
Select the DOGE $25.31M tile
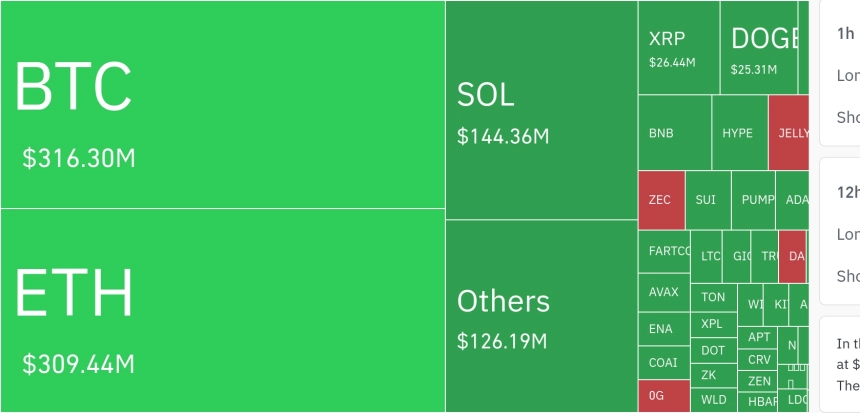(759, 48)
